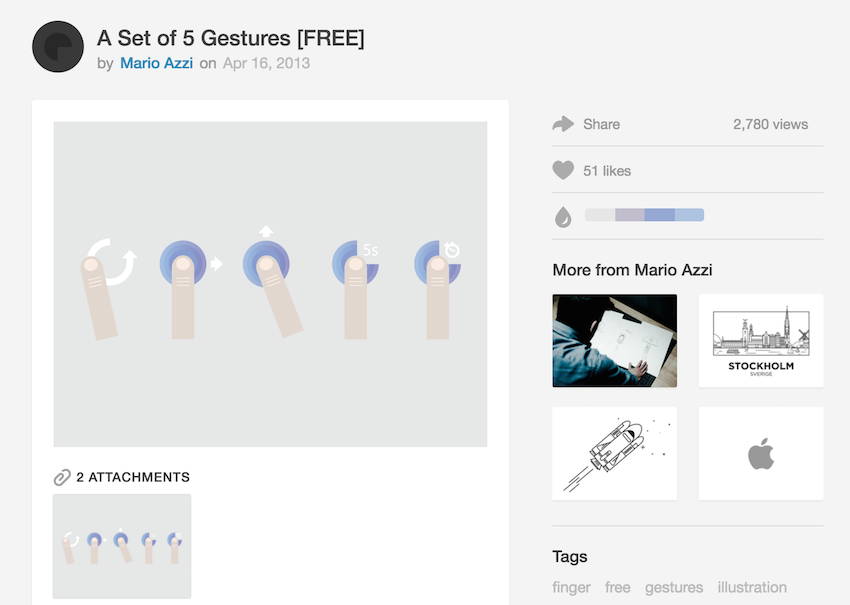Select the 'illustration' tag
This screenshot has width=850, height=605.
(752, 587)
